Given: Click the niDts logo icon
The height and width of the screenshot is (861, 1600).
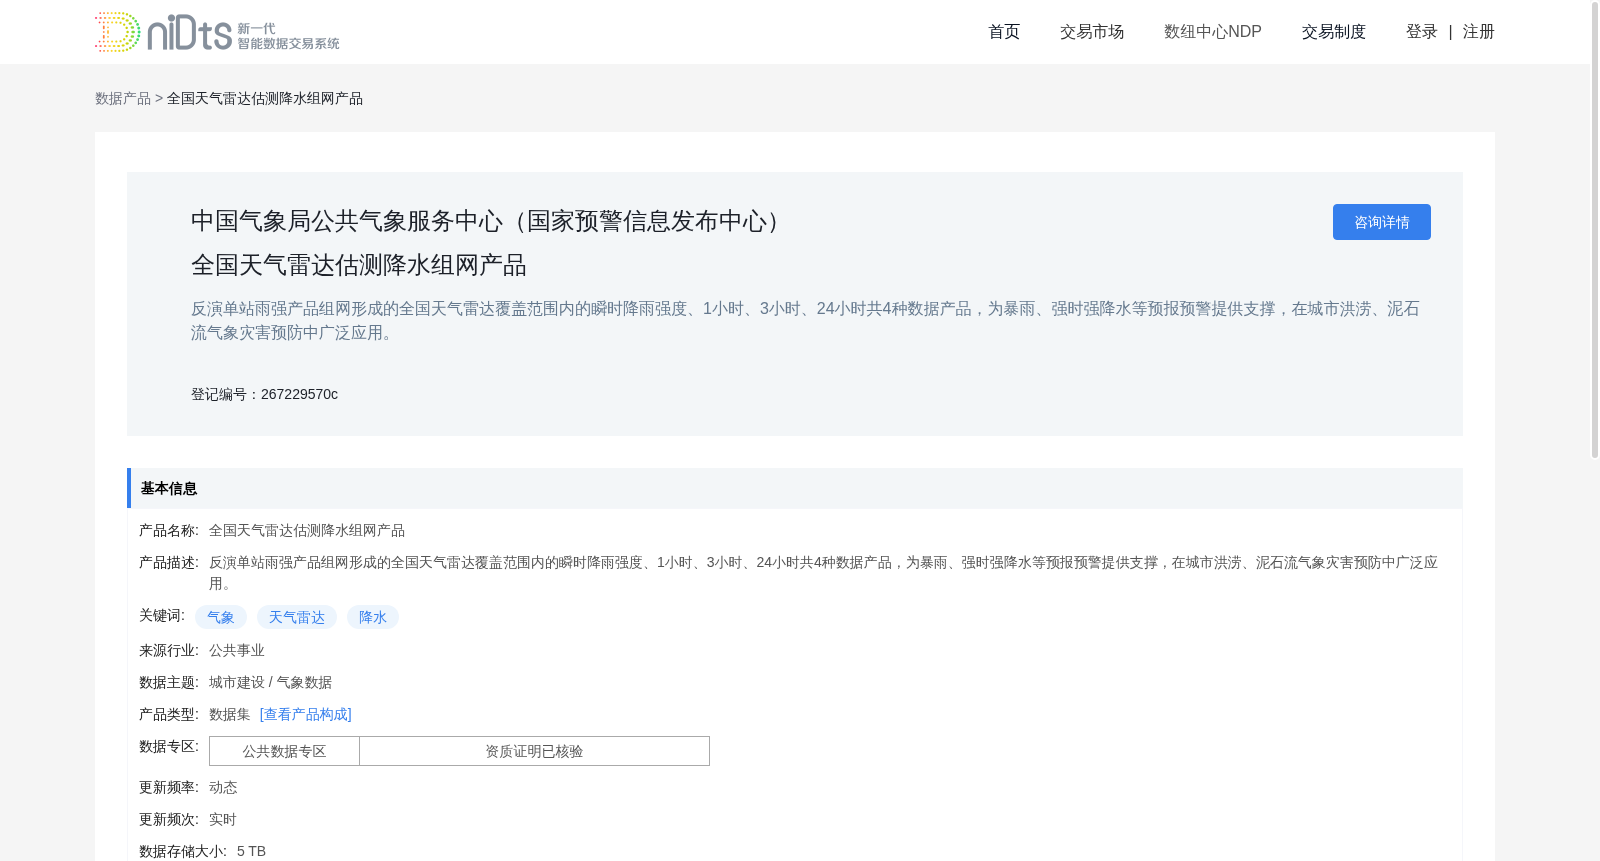Looking at the screenshot, I should 217,32.
